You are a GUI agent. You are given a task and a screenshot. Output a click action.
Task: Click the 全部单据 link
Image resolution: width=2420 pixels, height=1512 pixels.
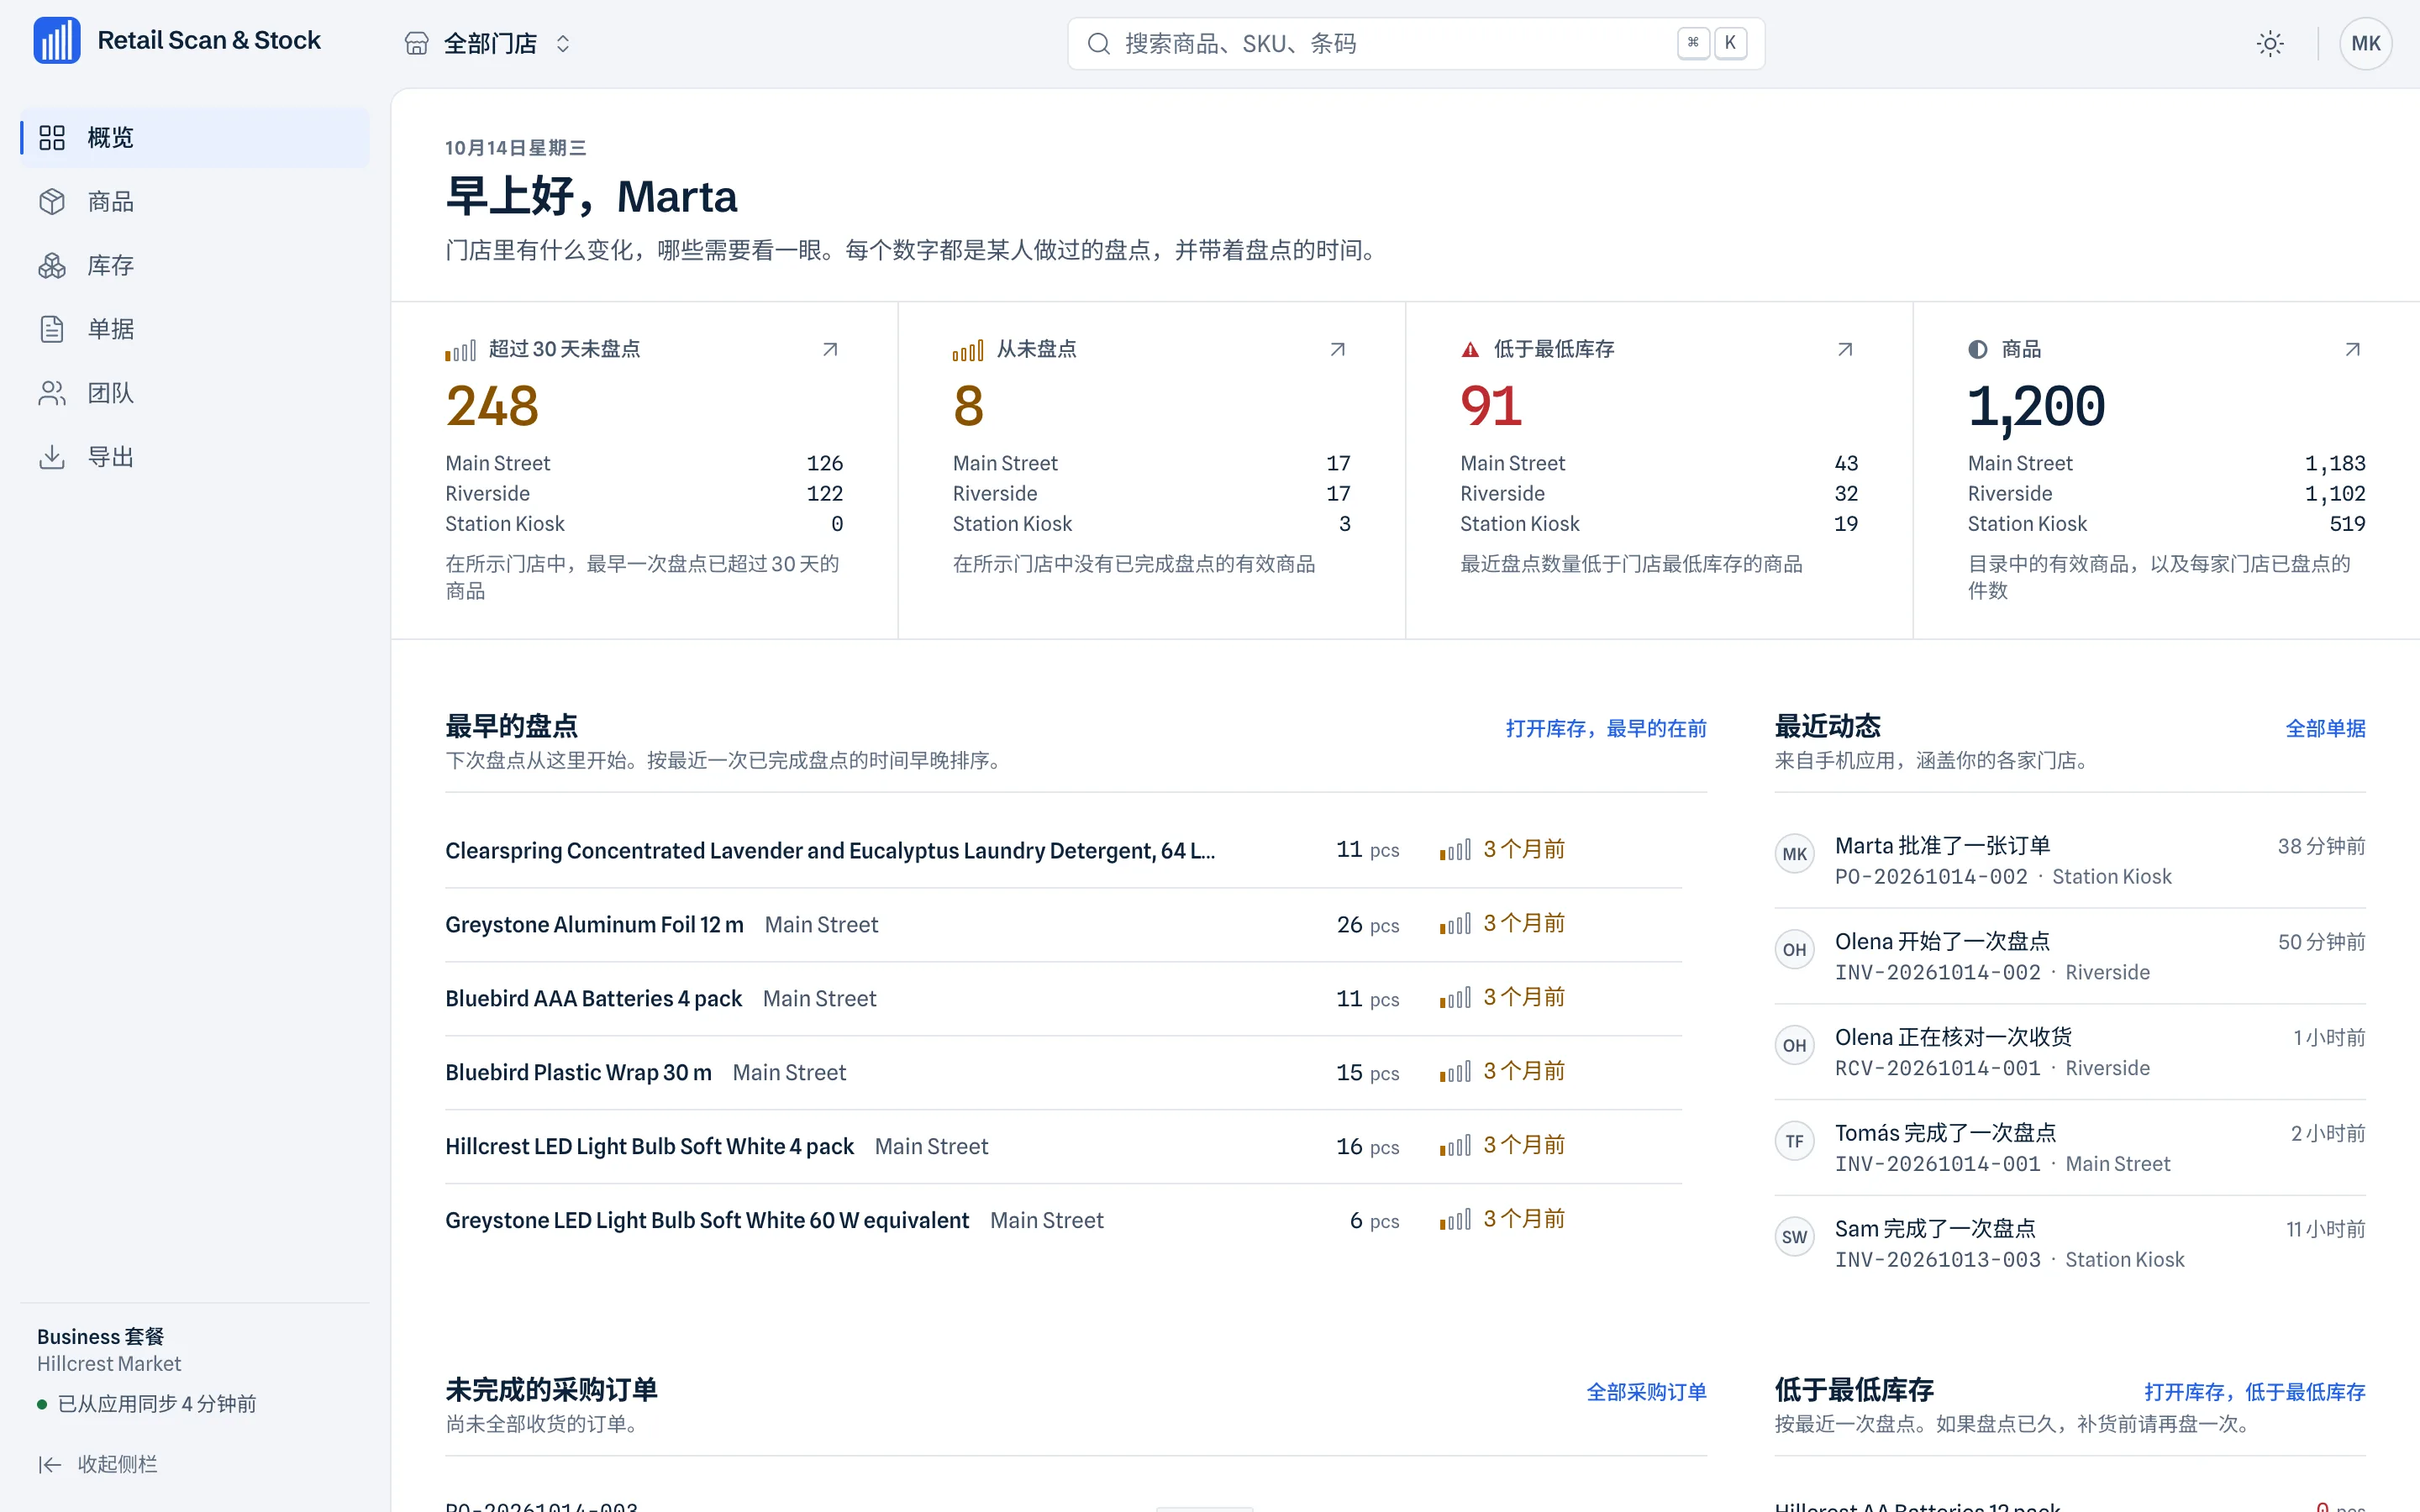point(2325,729)
